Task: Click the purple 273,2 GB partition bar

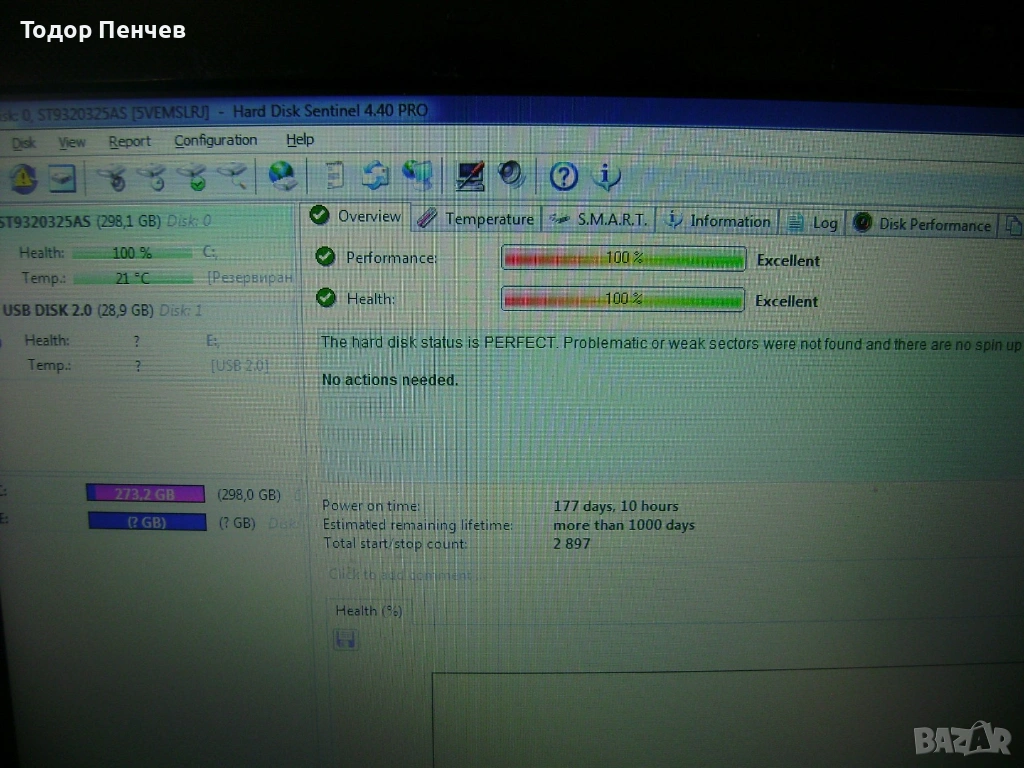Action: tap(145, 494)
